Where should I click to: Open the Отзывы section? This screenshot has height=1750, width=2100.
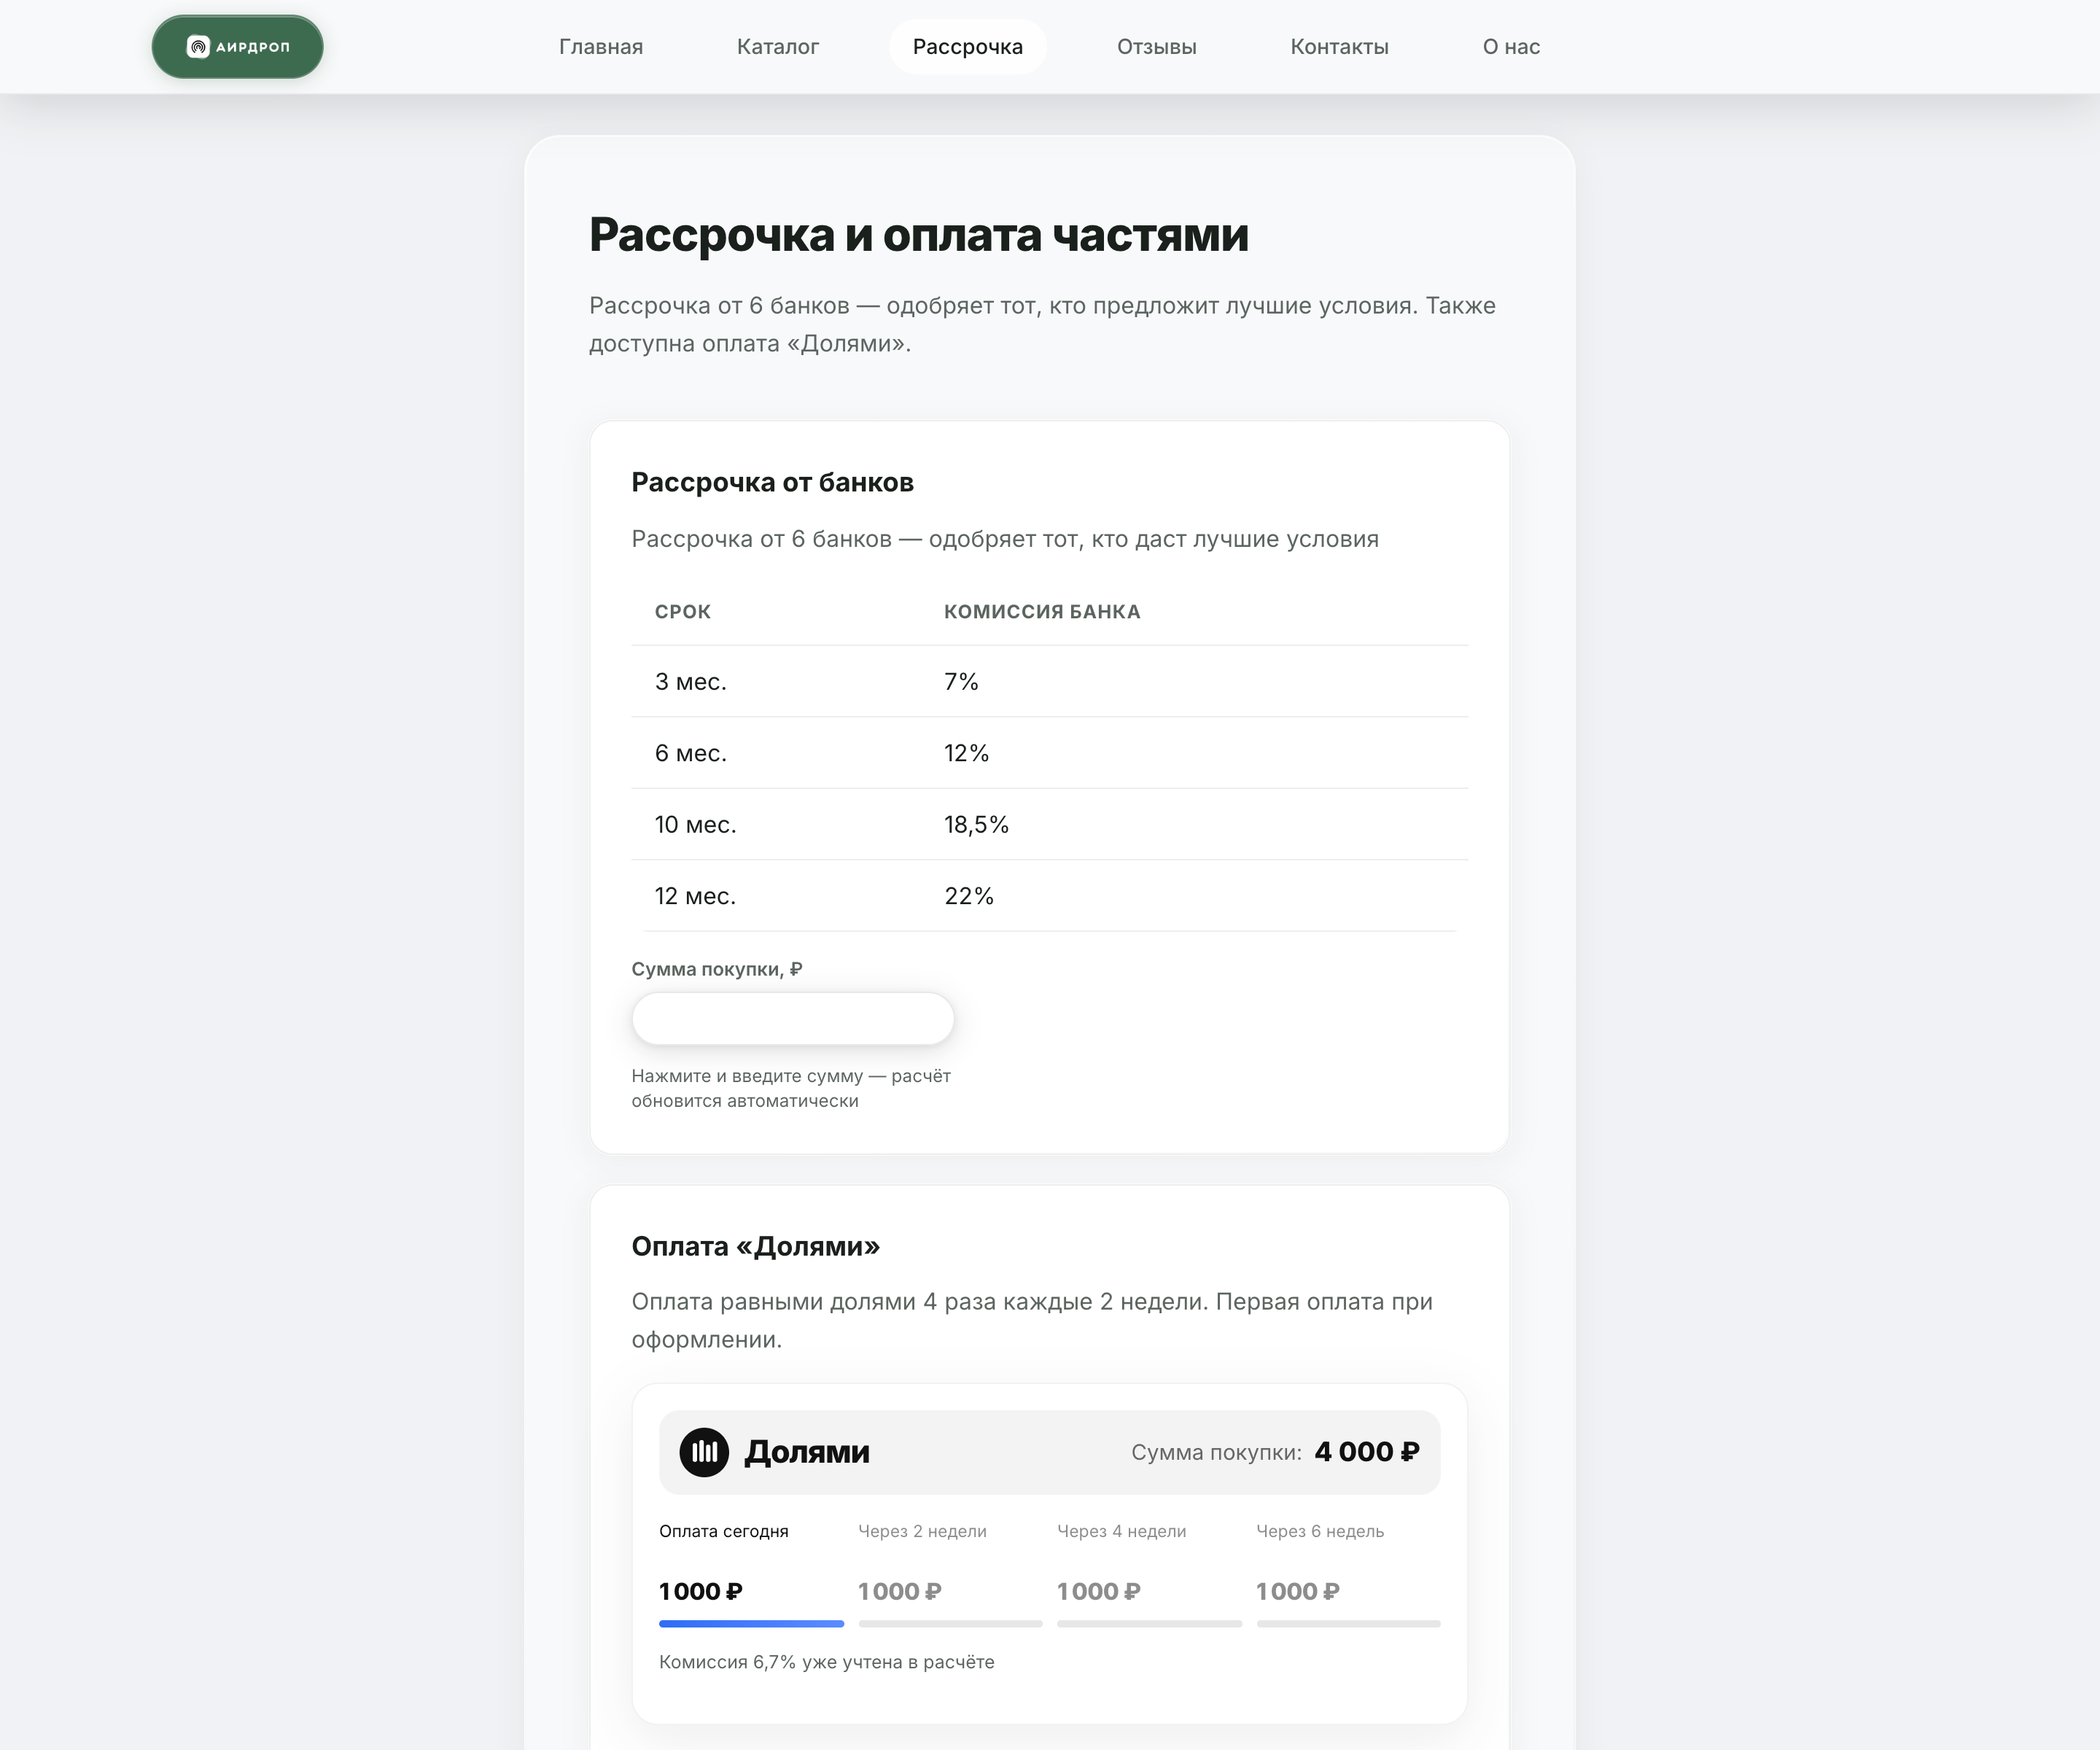[1157, 47]
